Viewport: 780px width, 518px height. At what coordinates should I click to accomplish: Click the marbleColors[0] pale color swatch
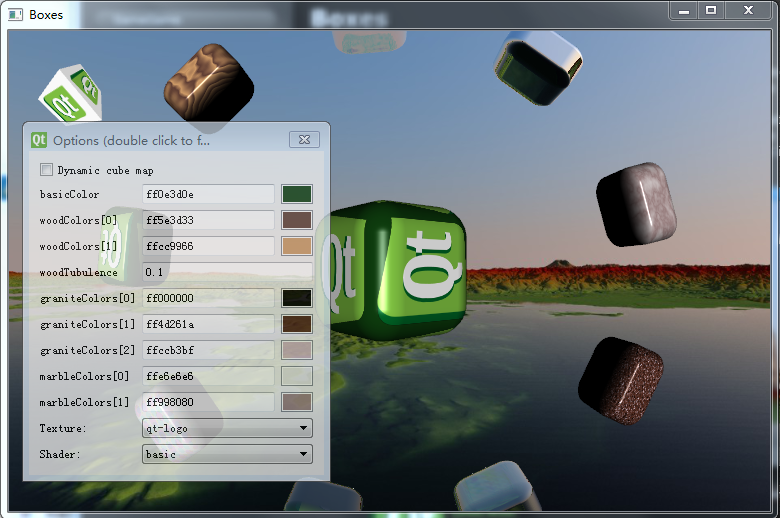[x=297, y=376]
